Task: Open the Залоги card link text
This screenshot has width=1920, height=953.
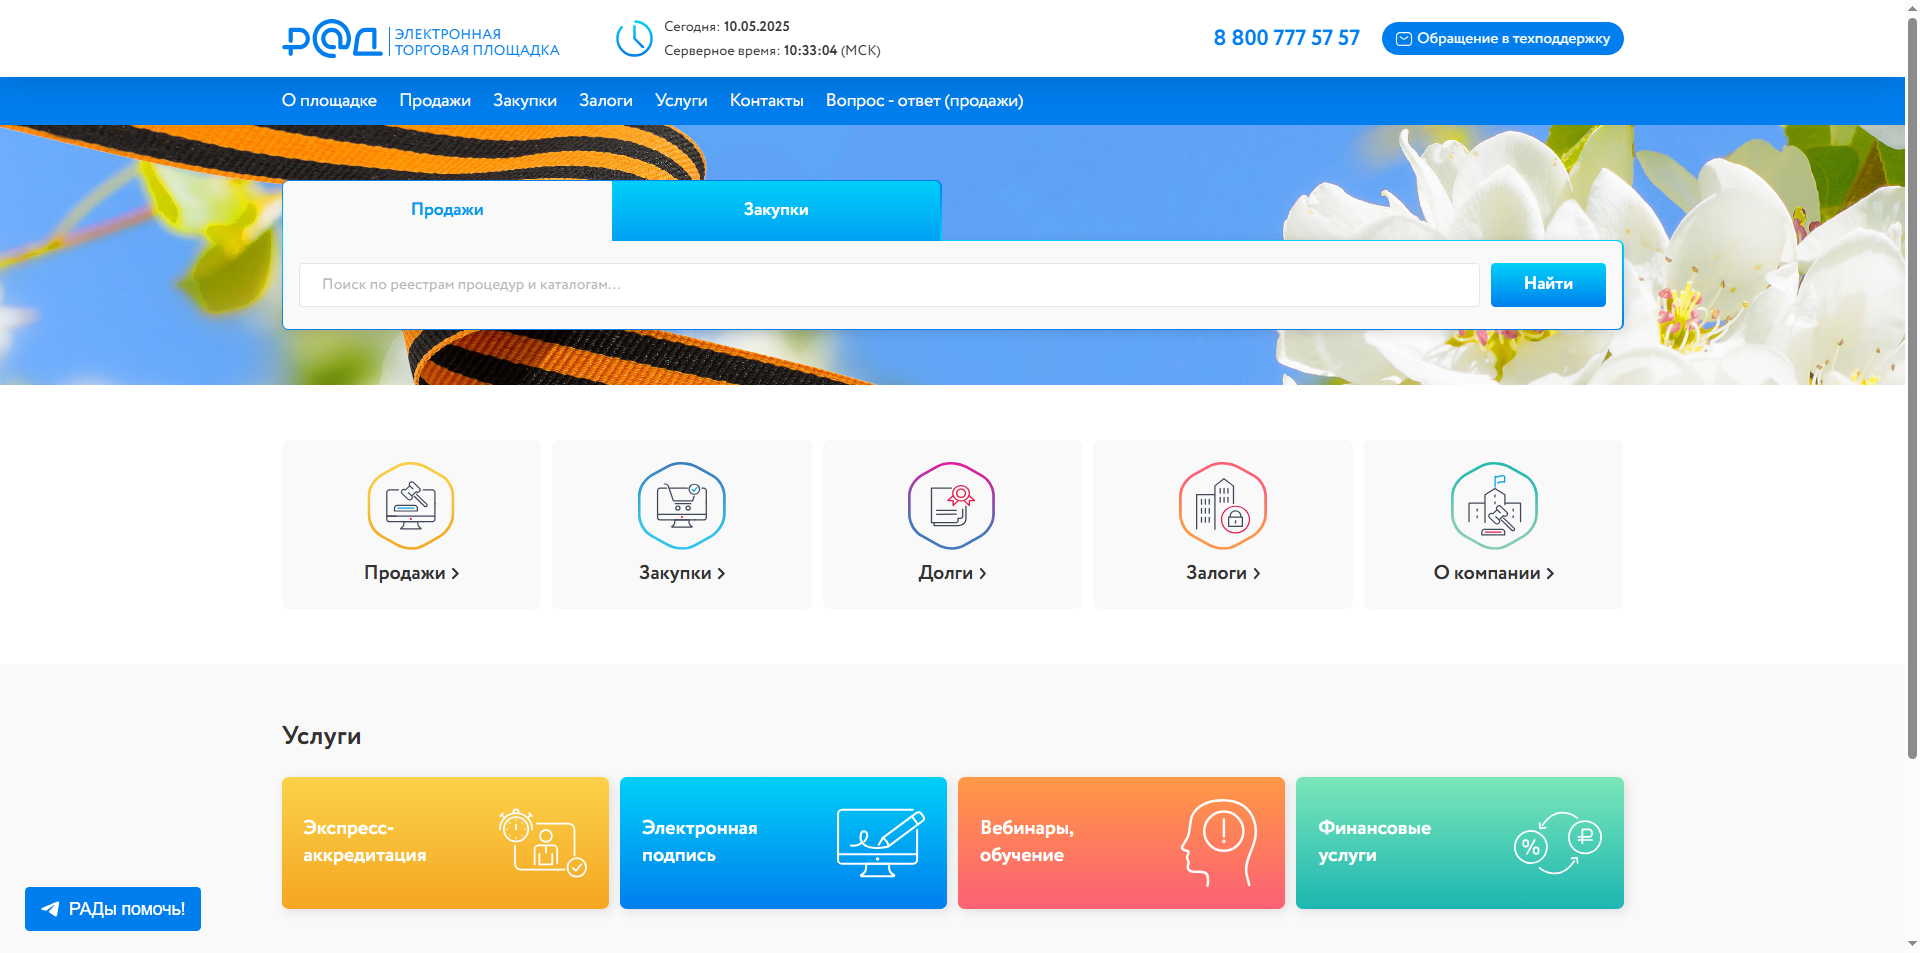Action: point(1216,573)
